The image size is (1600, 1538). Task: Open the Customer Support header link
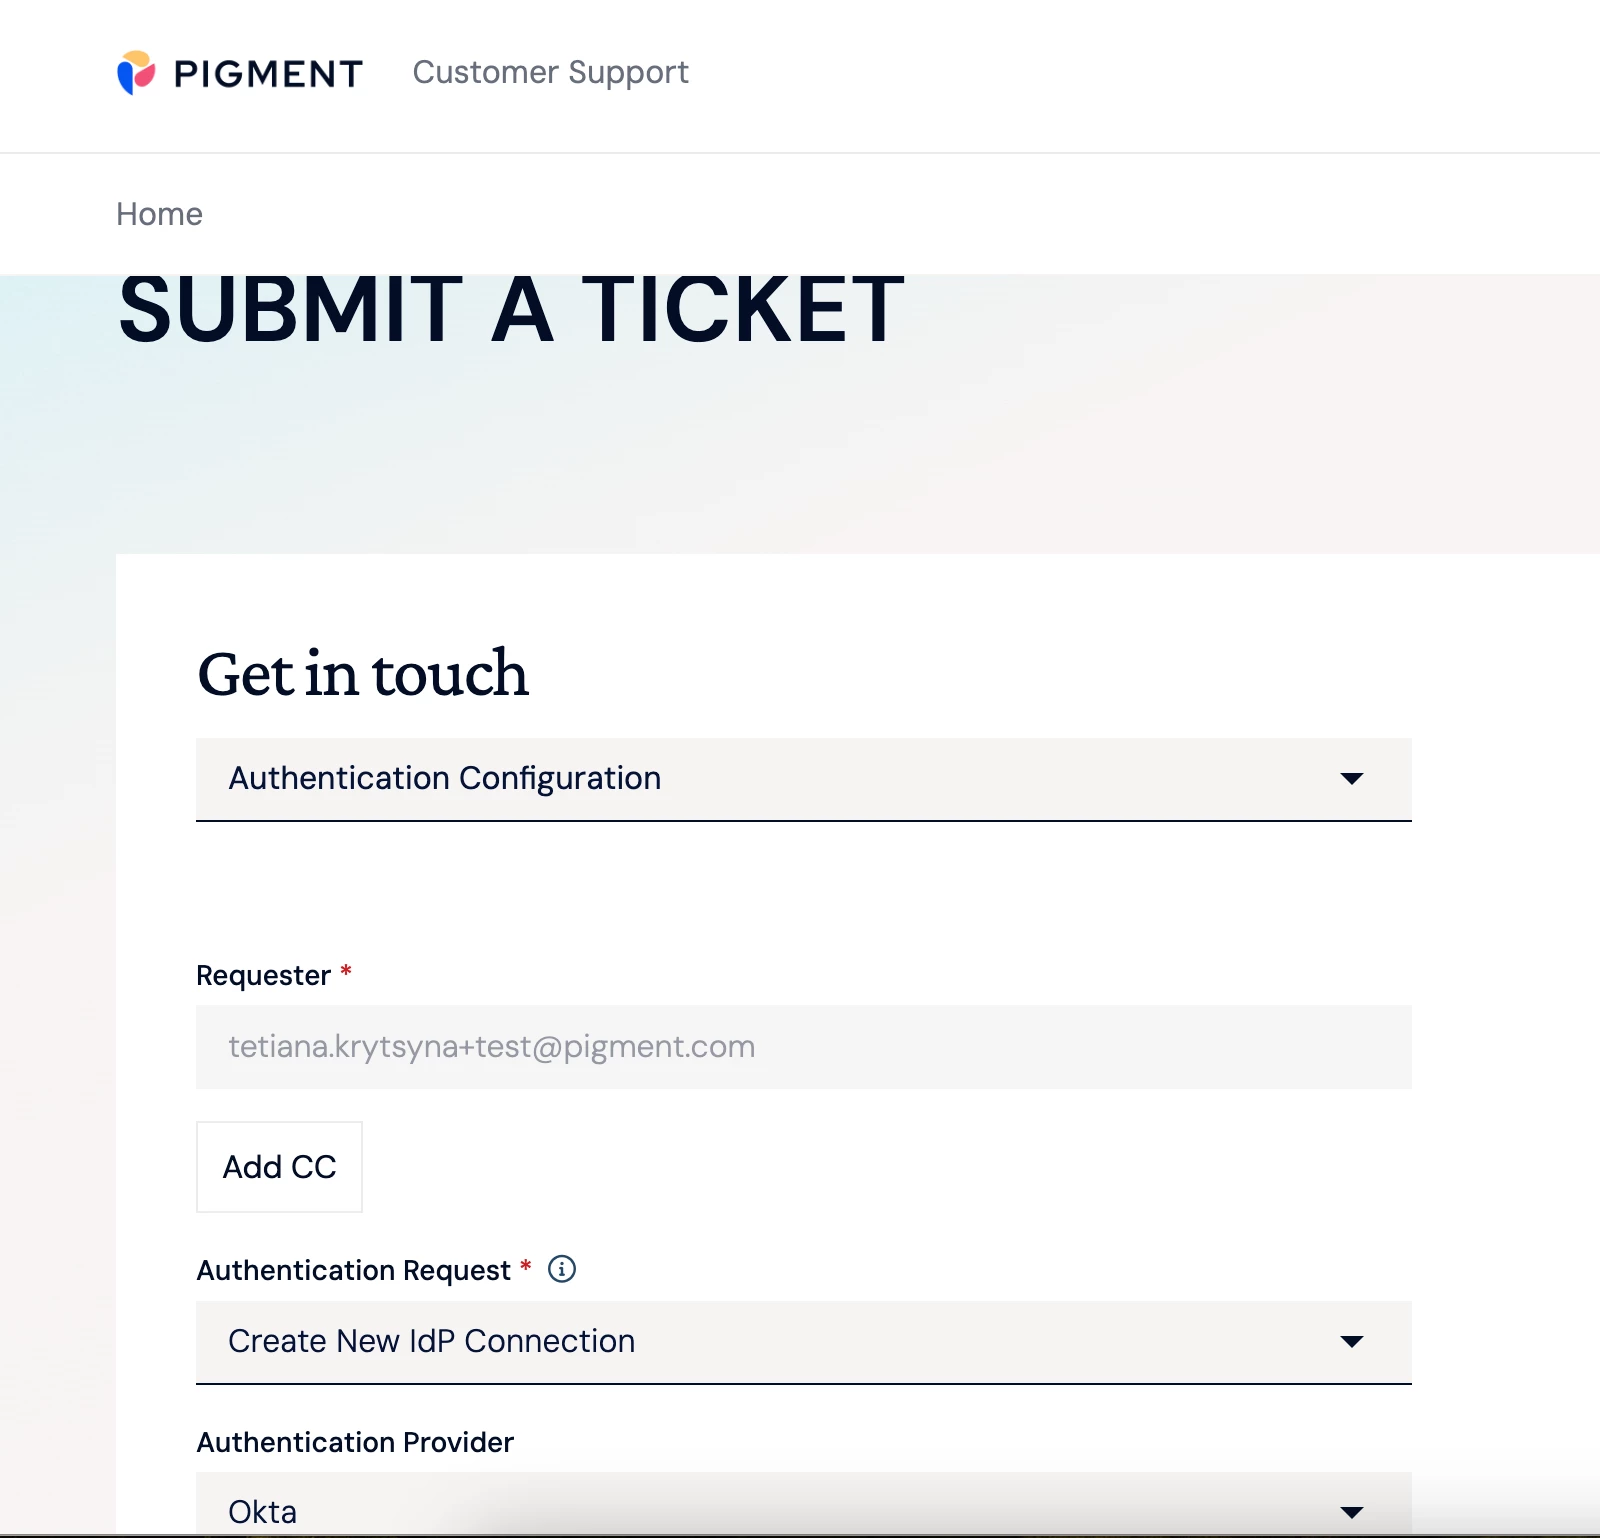[550, 72]
